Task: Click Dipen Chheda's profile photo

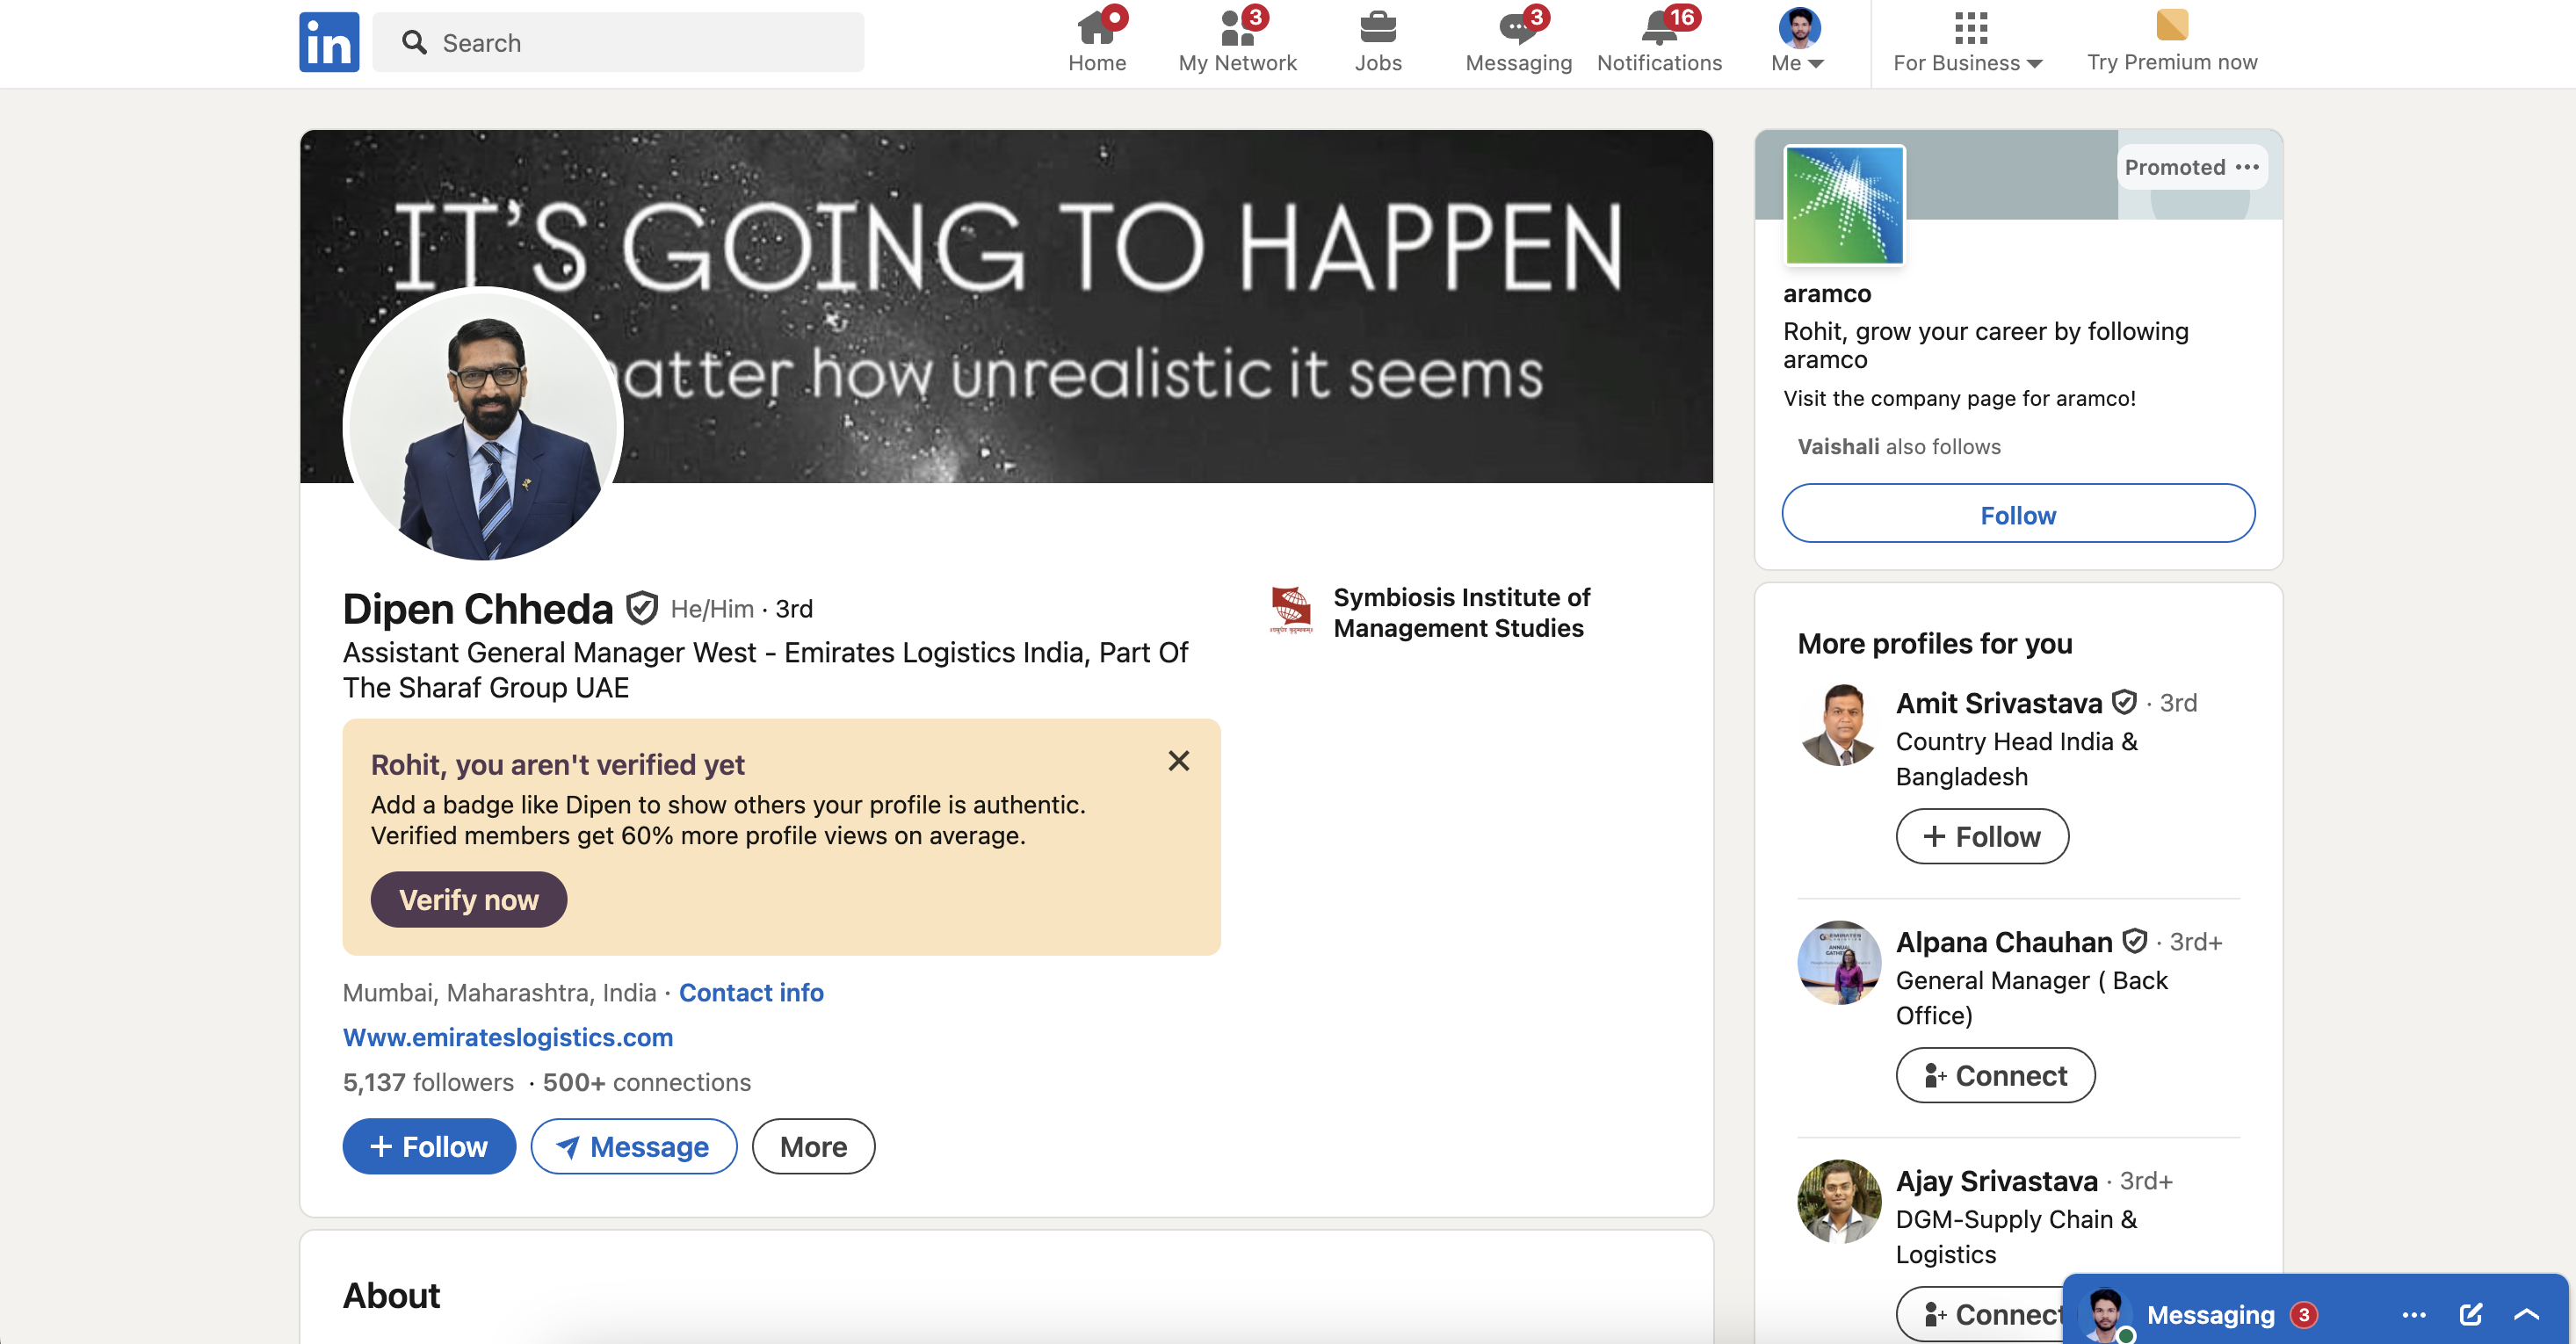Action: pyautogui.click(x=483, y=424)
